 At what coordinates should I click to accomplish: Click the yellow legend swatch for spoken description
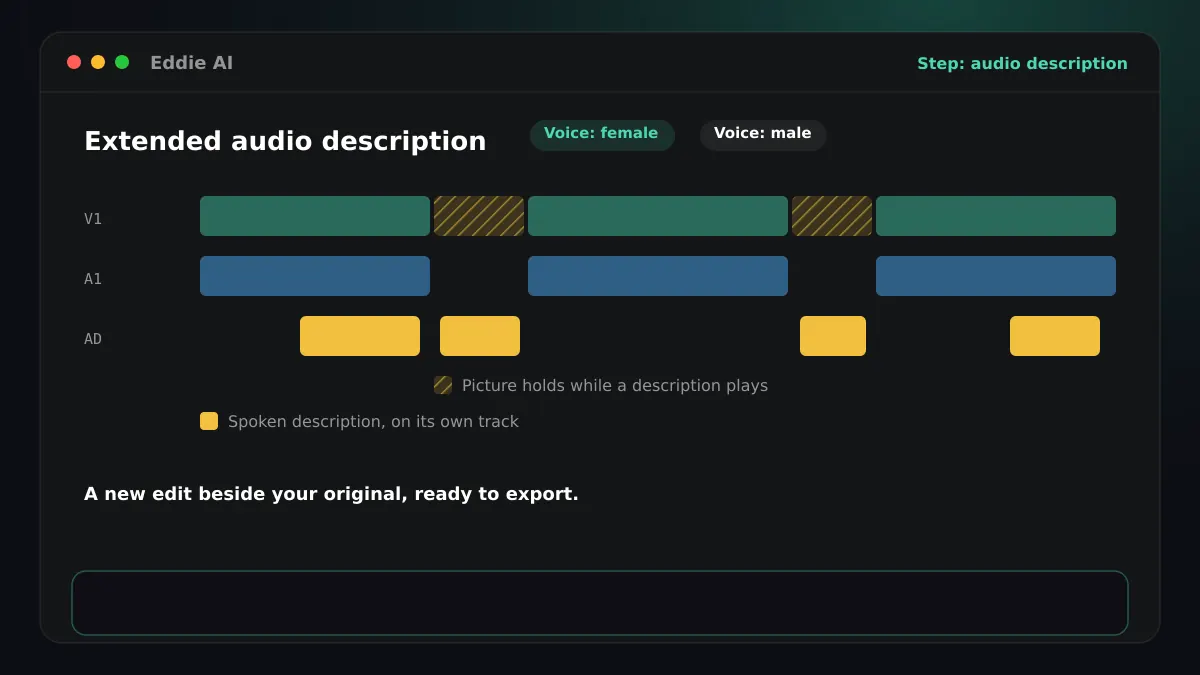coord(209,421)
